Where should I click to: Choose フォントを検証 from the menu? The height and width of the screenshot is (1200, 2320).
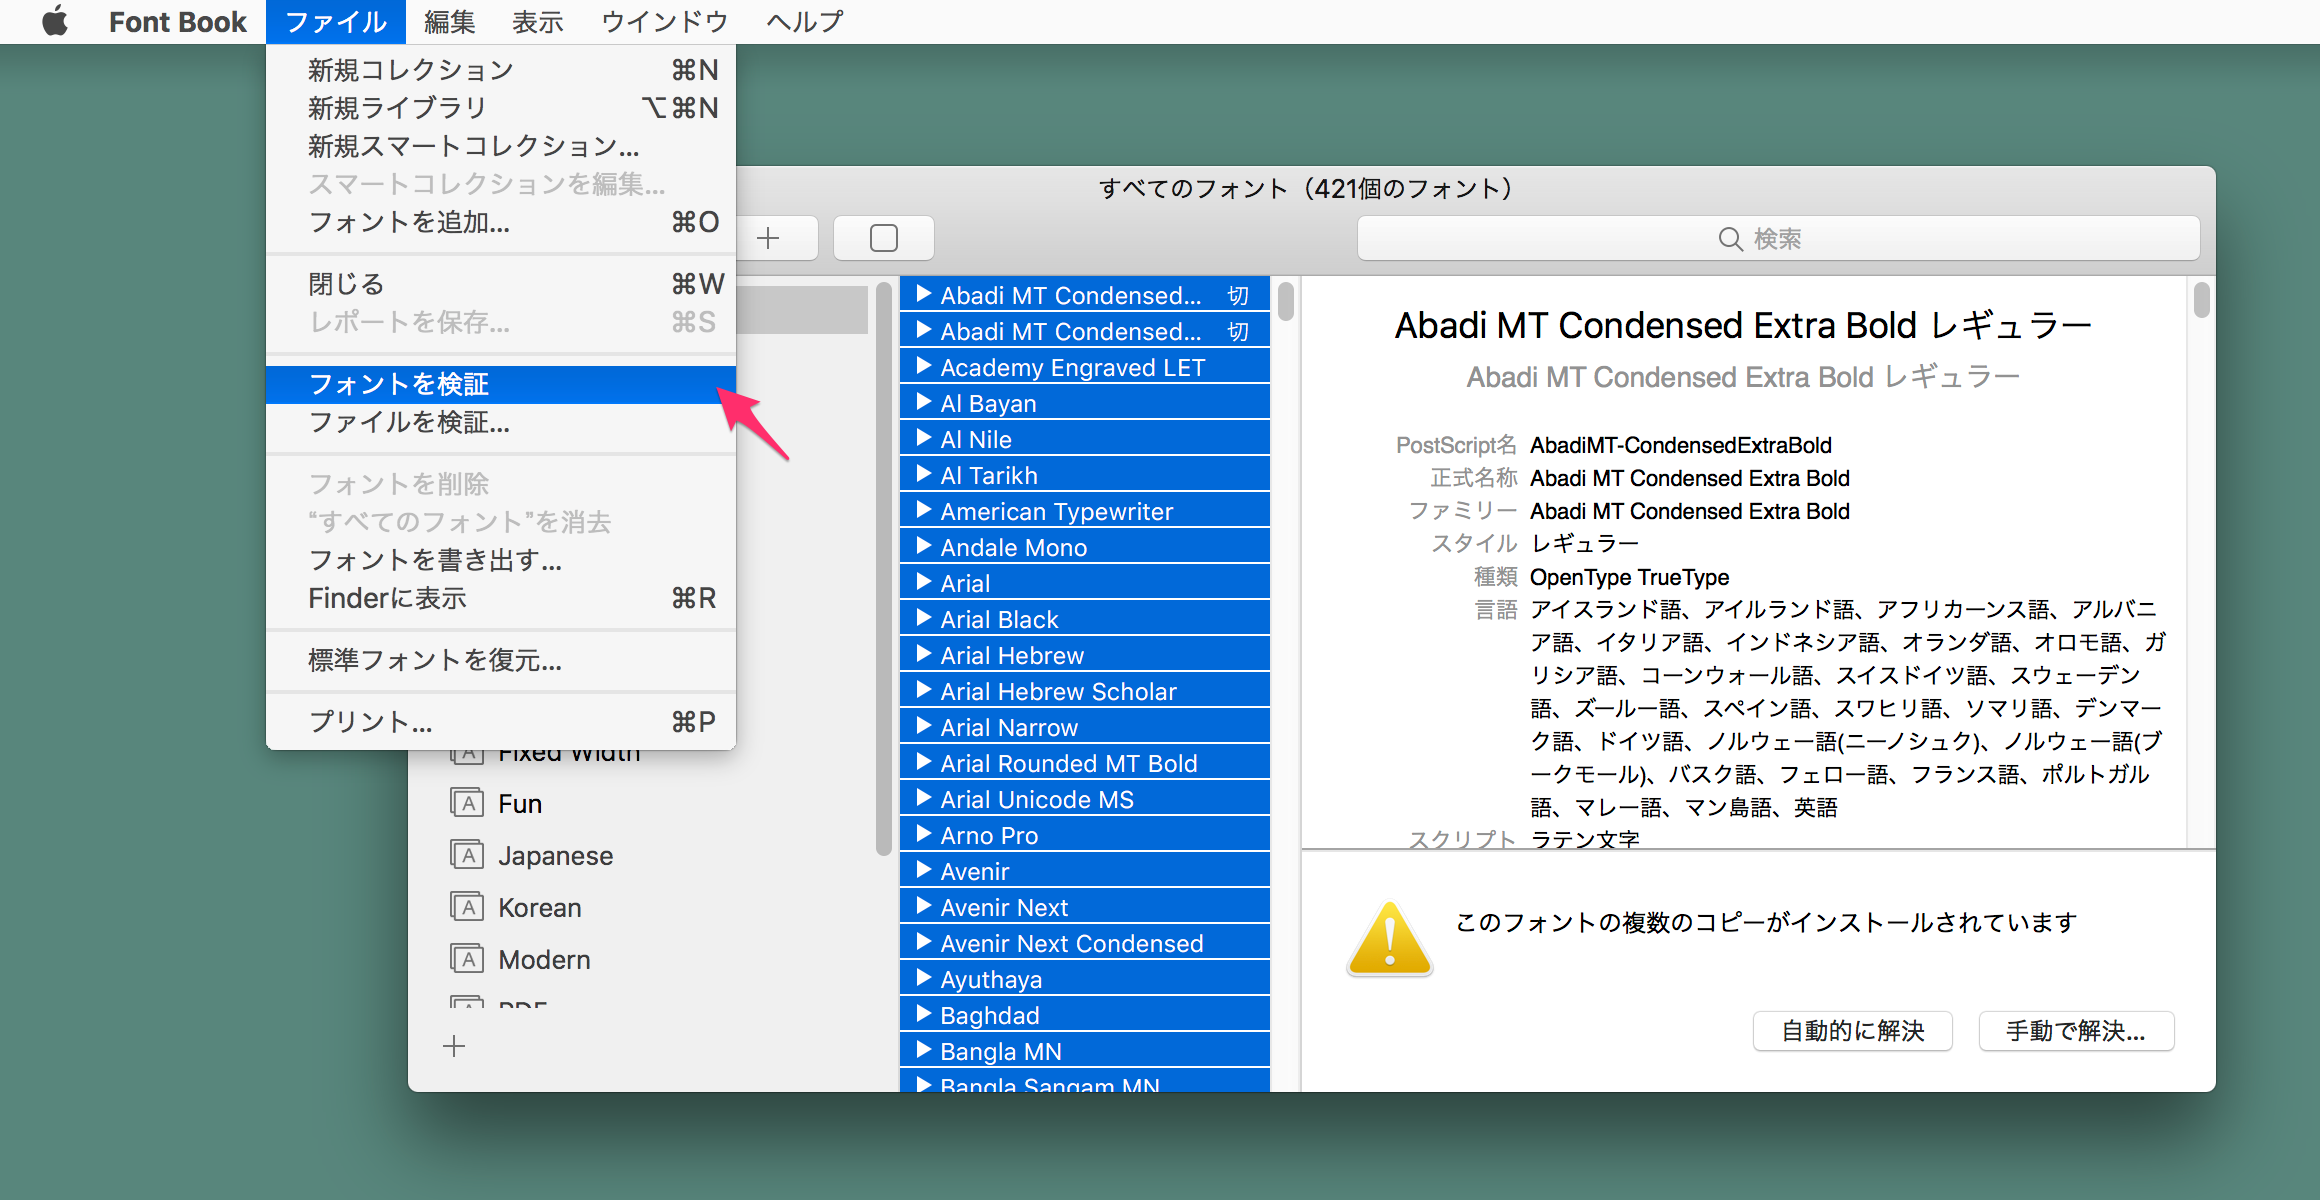pos(501,384)
